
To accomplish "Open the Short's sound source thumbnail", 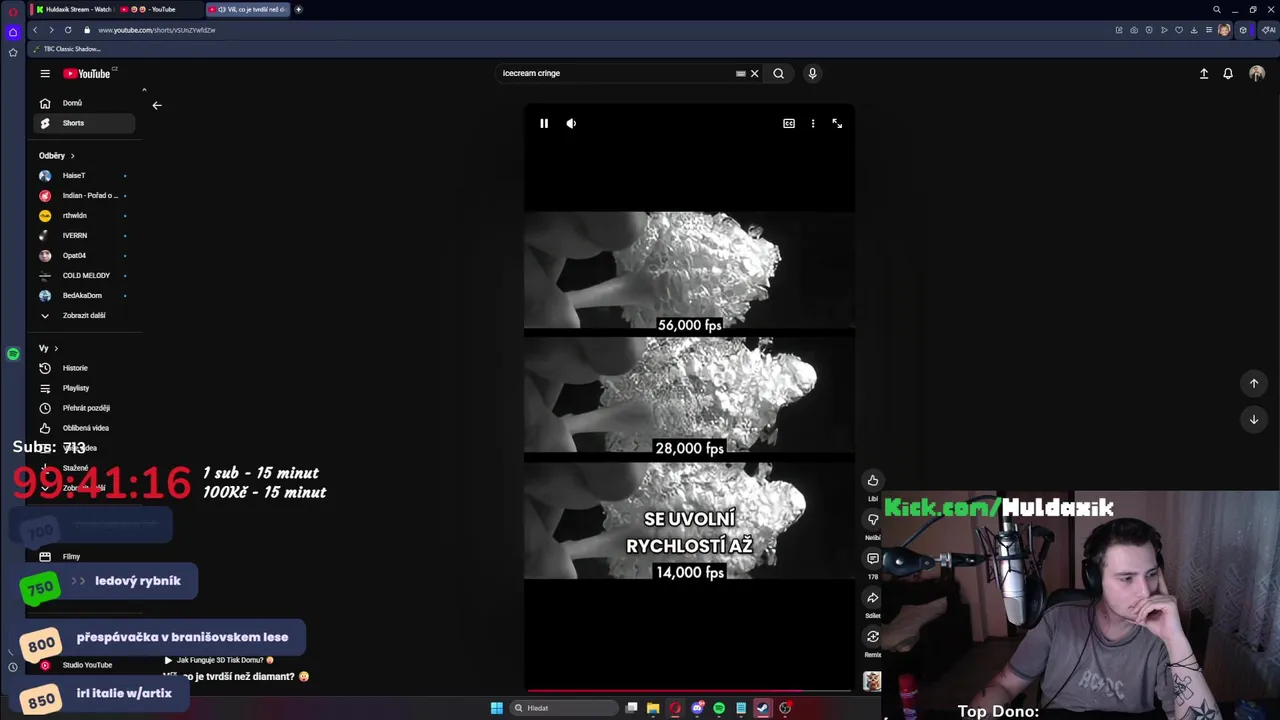I will click(x=873, y=681).
